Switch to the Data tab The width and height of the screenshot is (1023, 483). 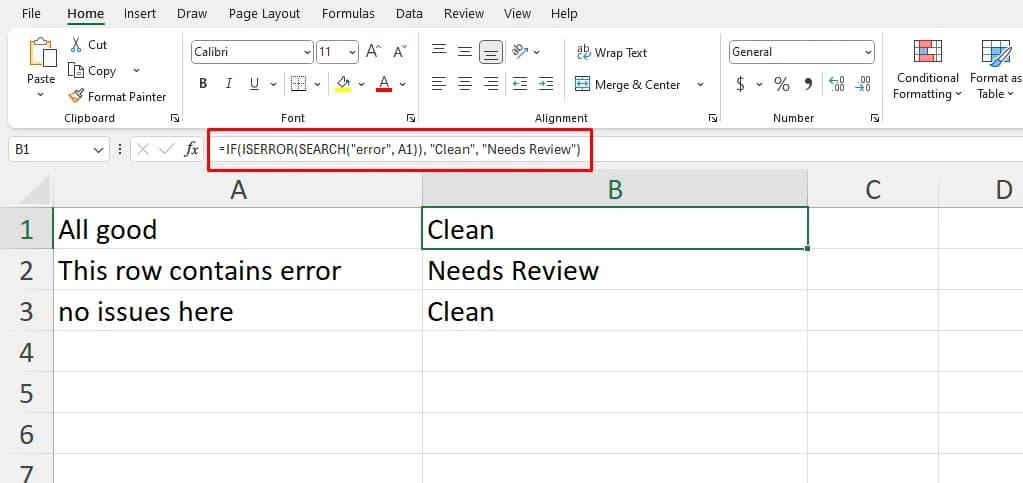pyautogui.click(x=409, y=13)
